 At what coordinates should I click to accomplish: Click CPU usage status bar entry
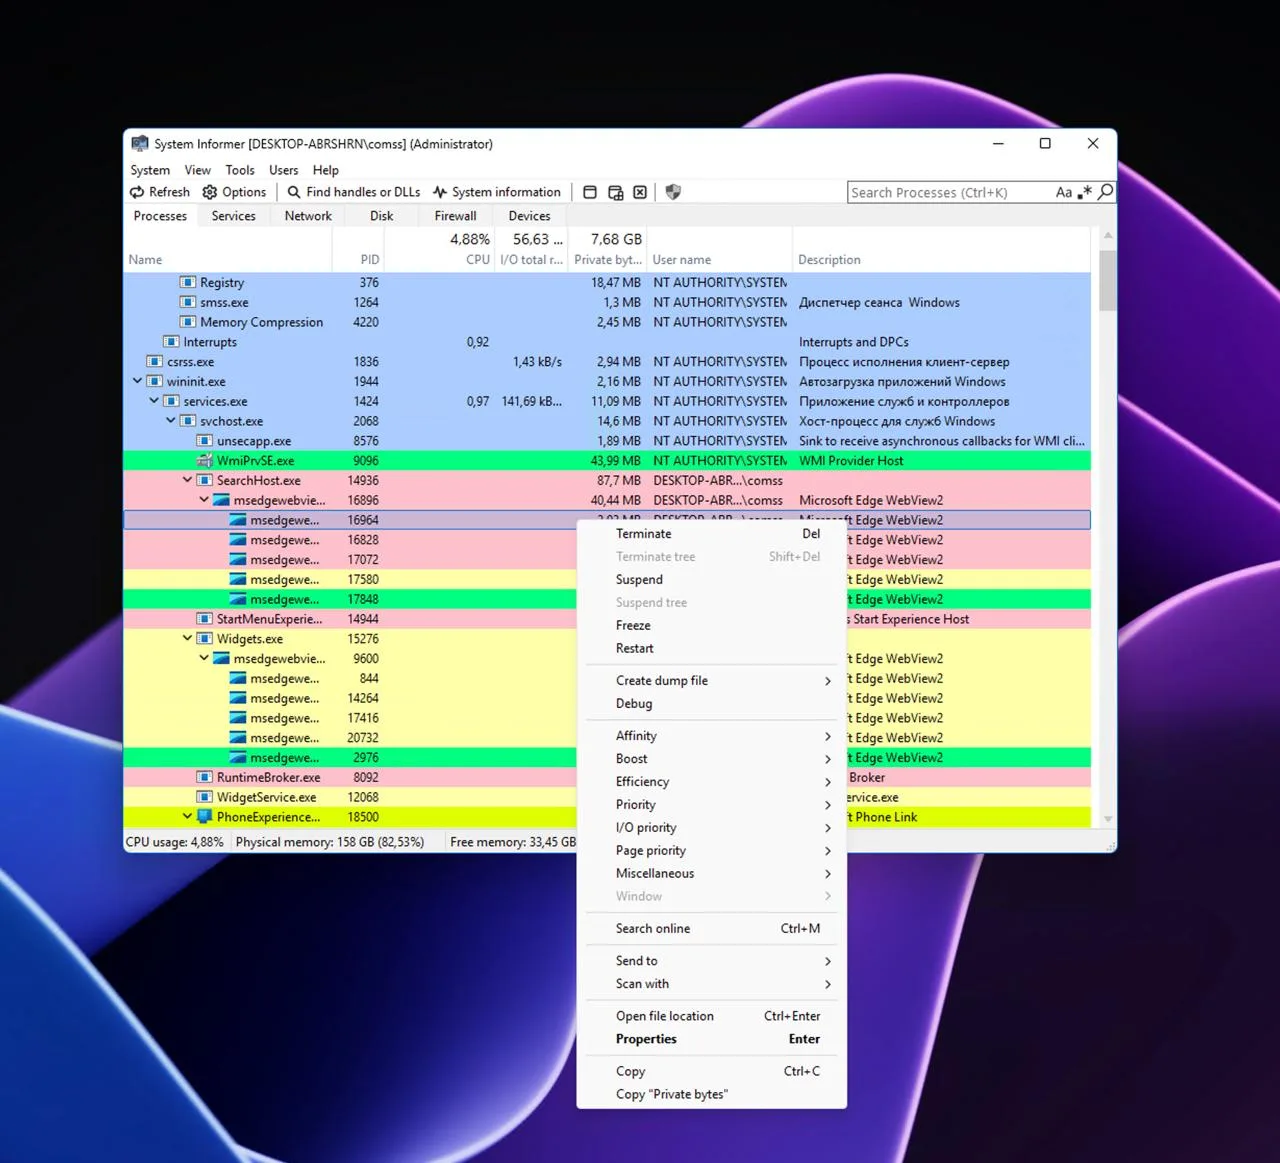coord(175,842)
